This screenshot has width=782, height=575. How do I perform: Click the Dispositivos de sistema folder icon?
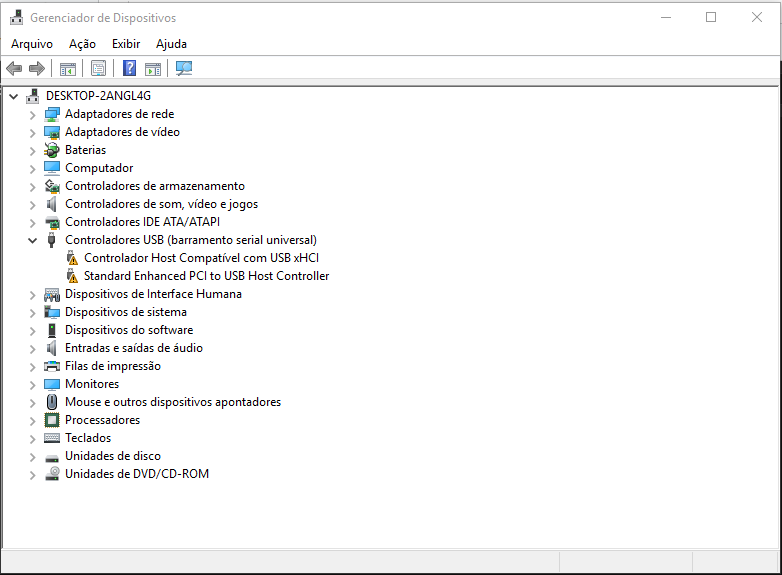click(x=52, y=312)
